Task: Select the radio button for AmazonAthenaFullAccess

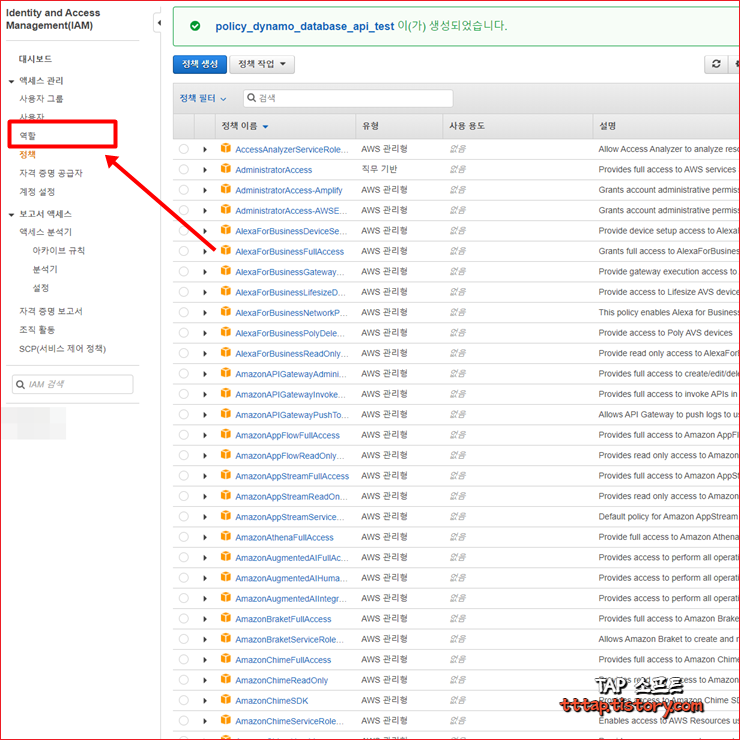Action: pyautogui.click(x=184, y=537)
